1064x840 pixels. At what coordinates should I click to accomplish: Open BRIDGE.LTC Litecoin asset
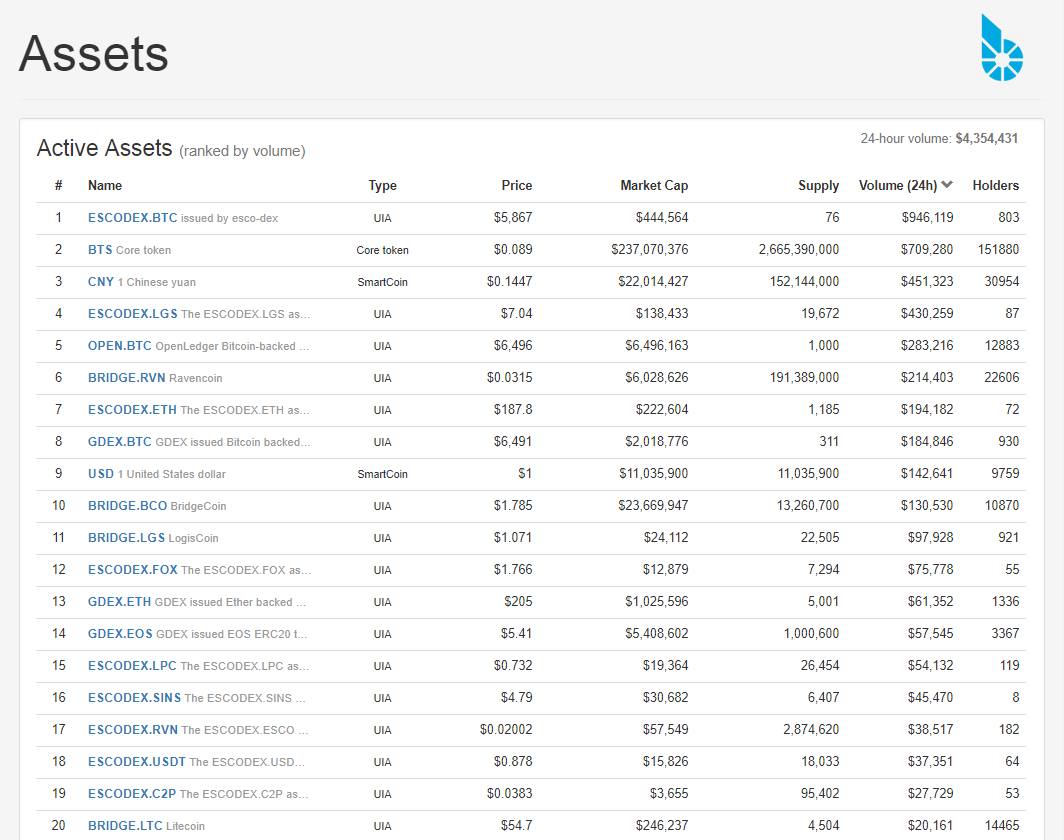125,826
